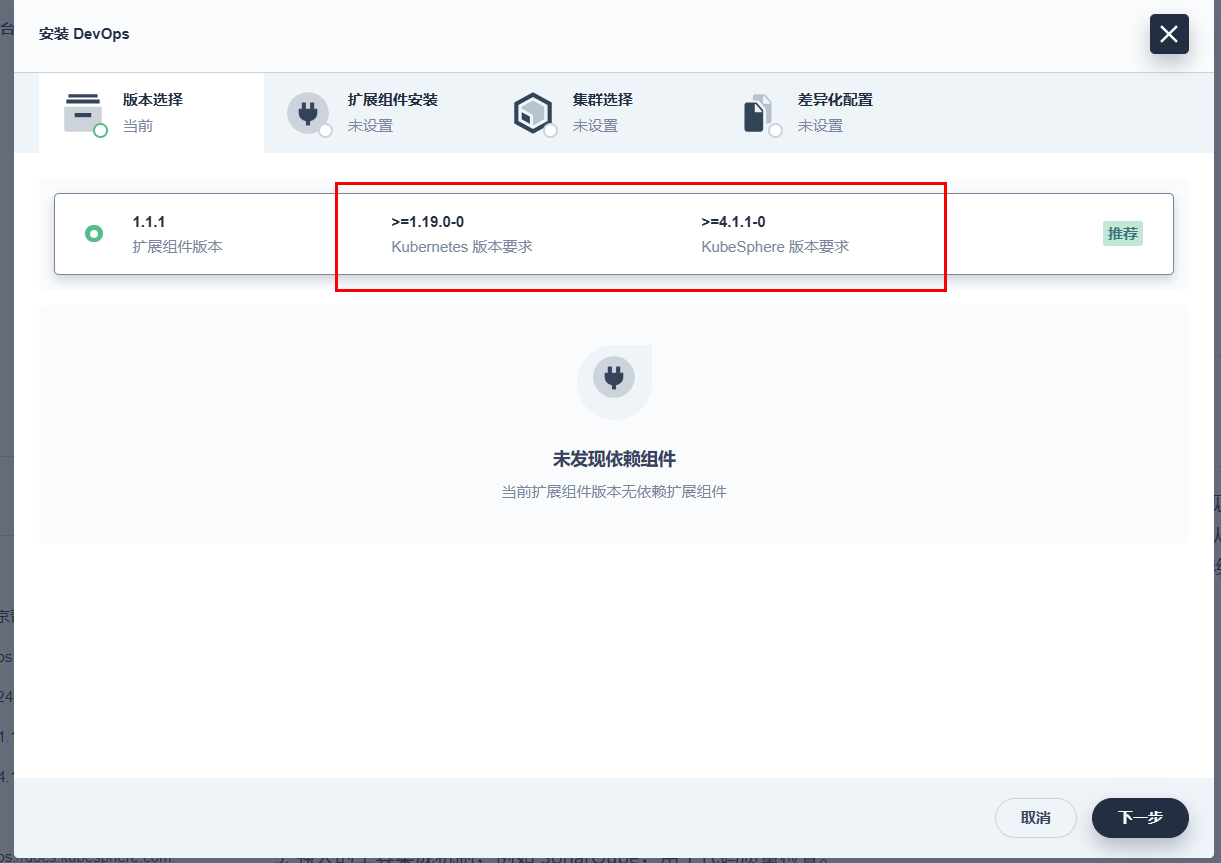Click the 未设置 status under 差异化配置
The image size is (1221, 863).
tap(820, 126)
